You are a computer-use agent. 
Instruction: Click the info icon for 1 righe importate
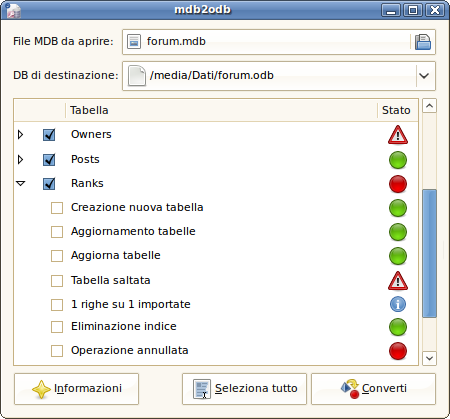pos(398,304)
